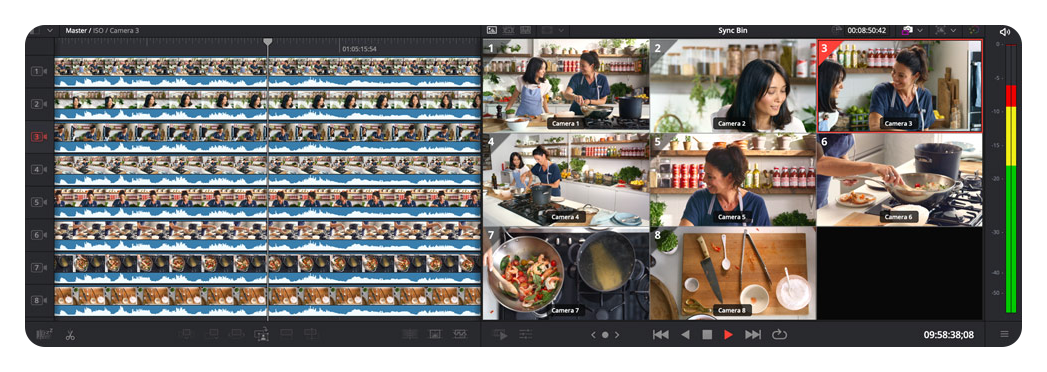Go to first frame
Viewport: 1047px width, 372px height.
coord(660,335)
